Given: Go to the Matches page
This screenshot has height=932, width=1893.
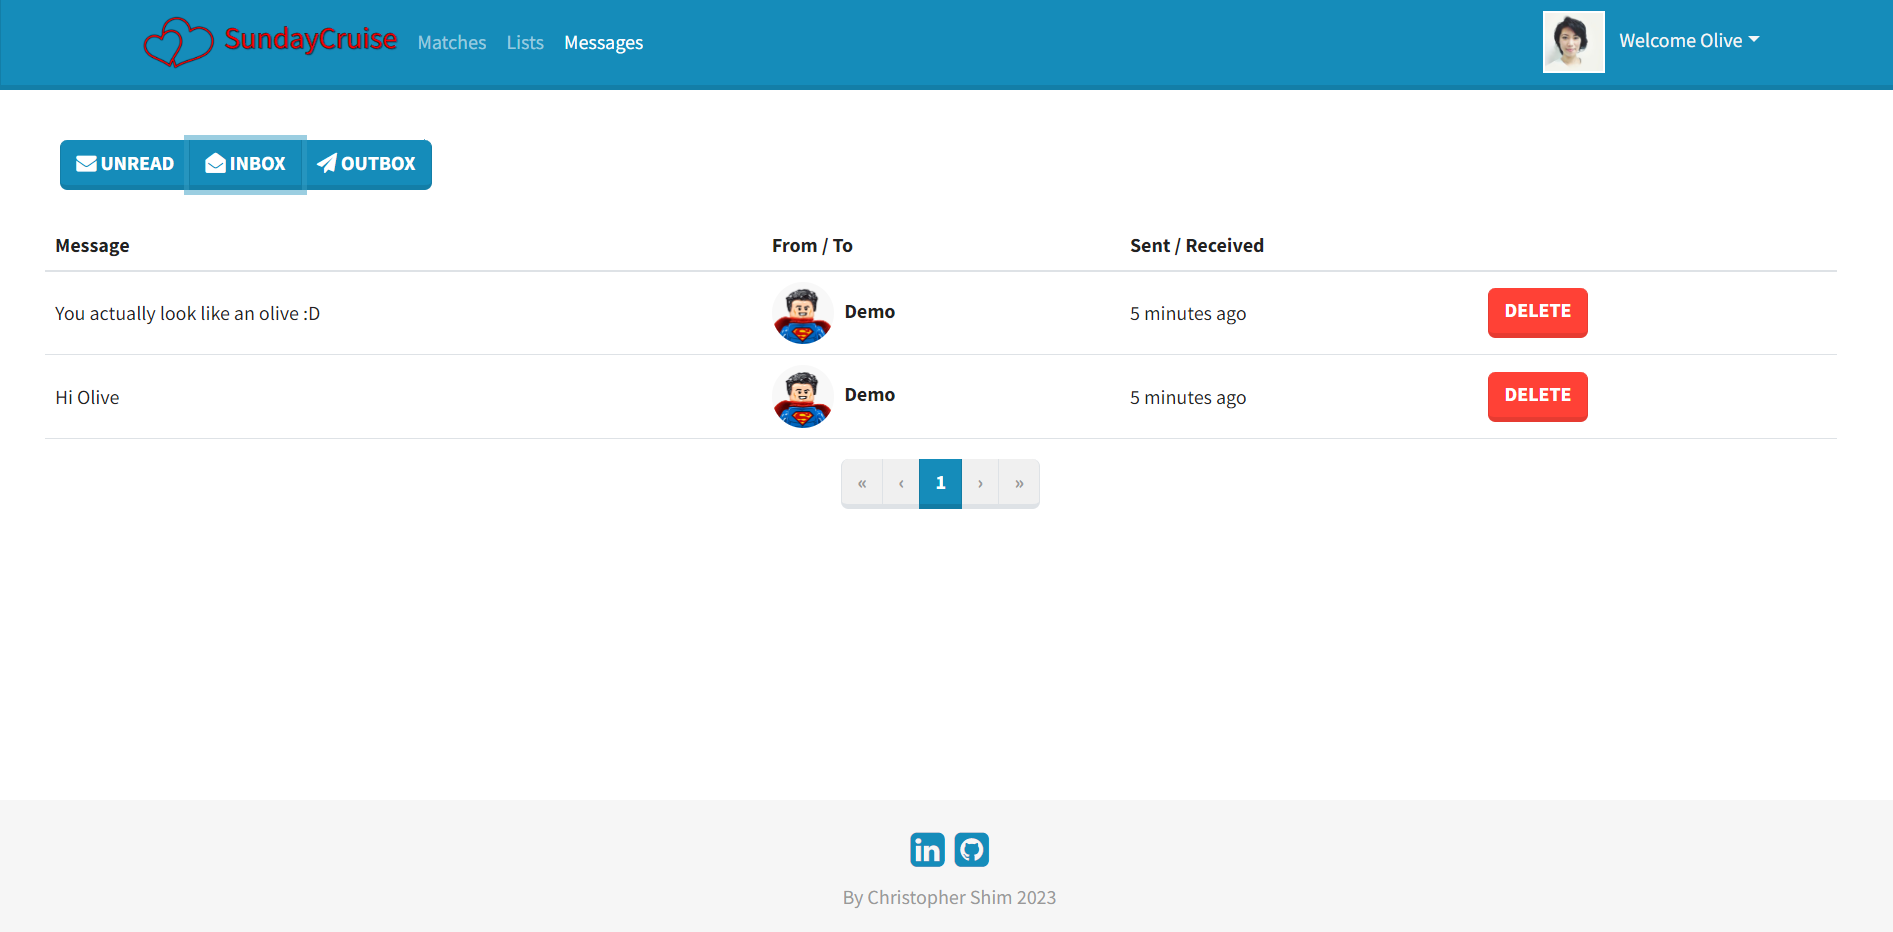Looking at the screenshot, I should (452, 43).
